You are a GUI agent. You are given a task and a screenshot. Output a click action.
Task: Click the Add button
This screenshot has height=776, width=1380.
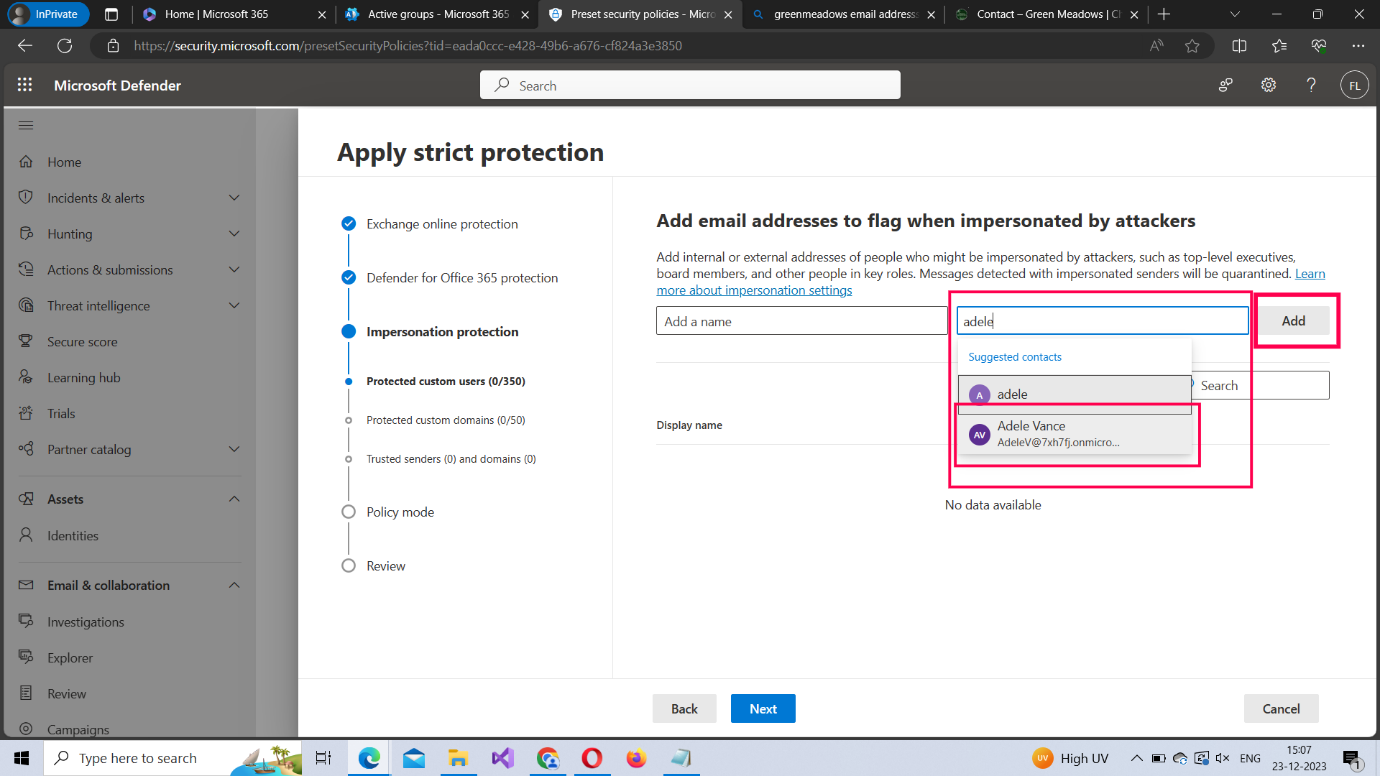pyautogui.click(x=1293, y=321)
